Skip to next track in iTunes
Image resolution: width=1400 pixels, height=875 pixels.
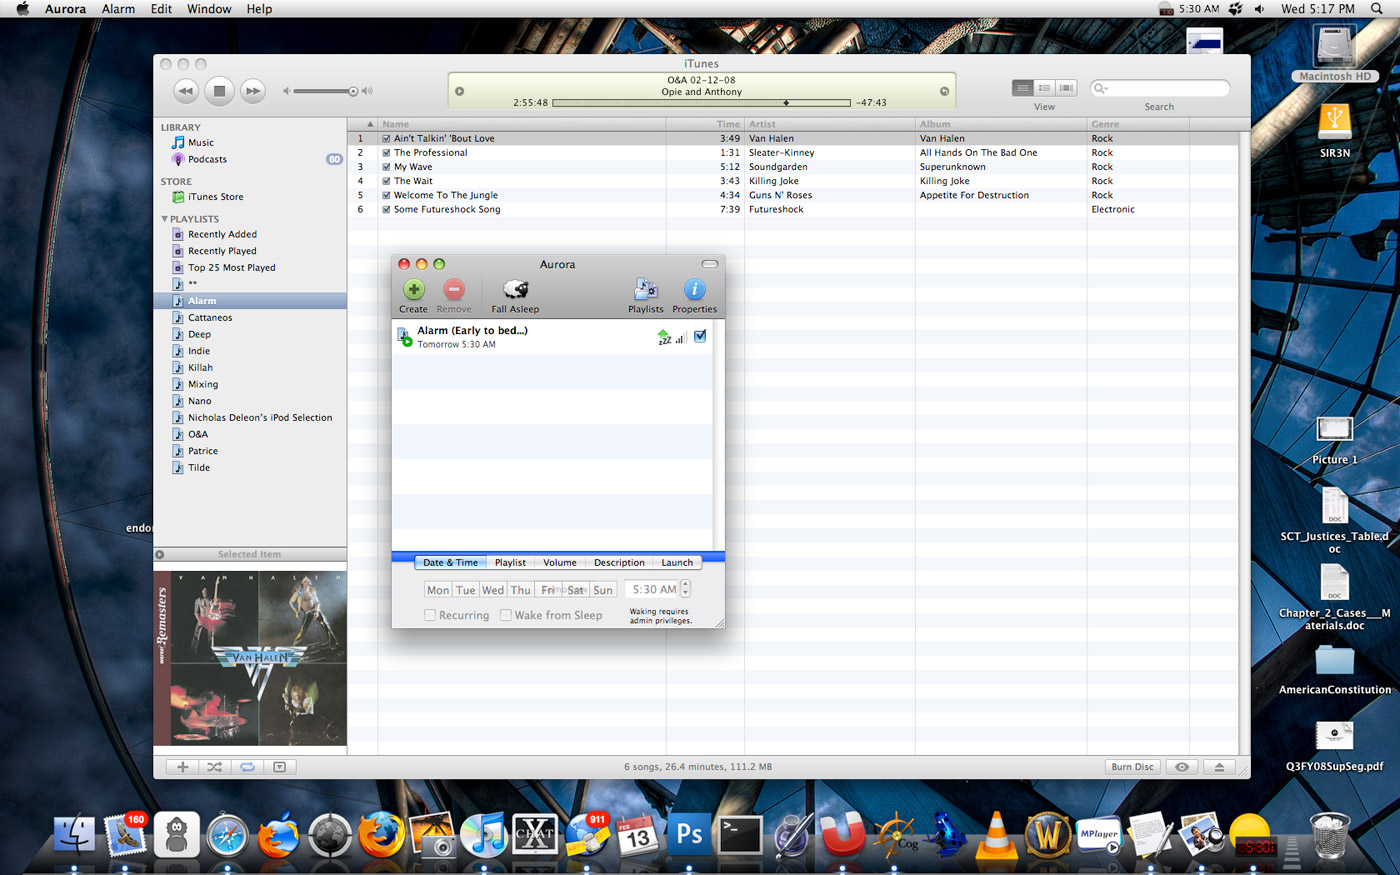coord(253,91)
